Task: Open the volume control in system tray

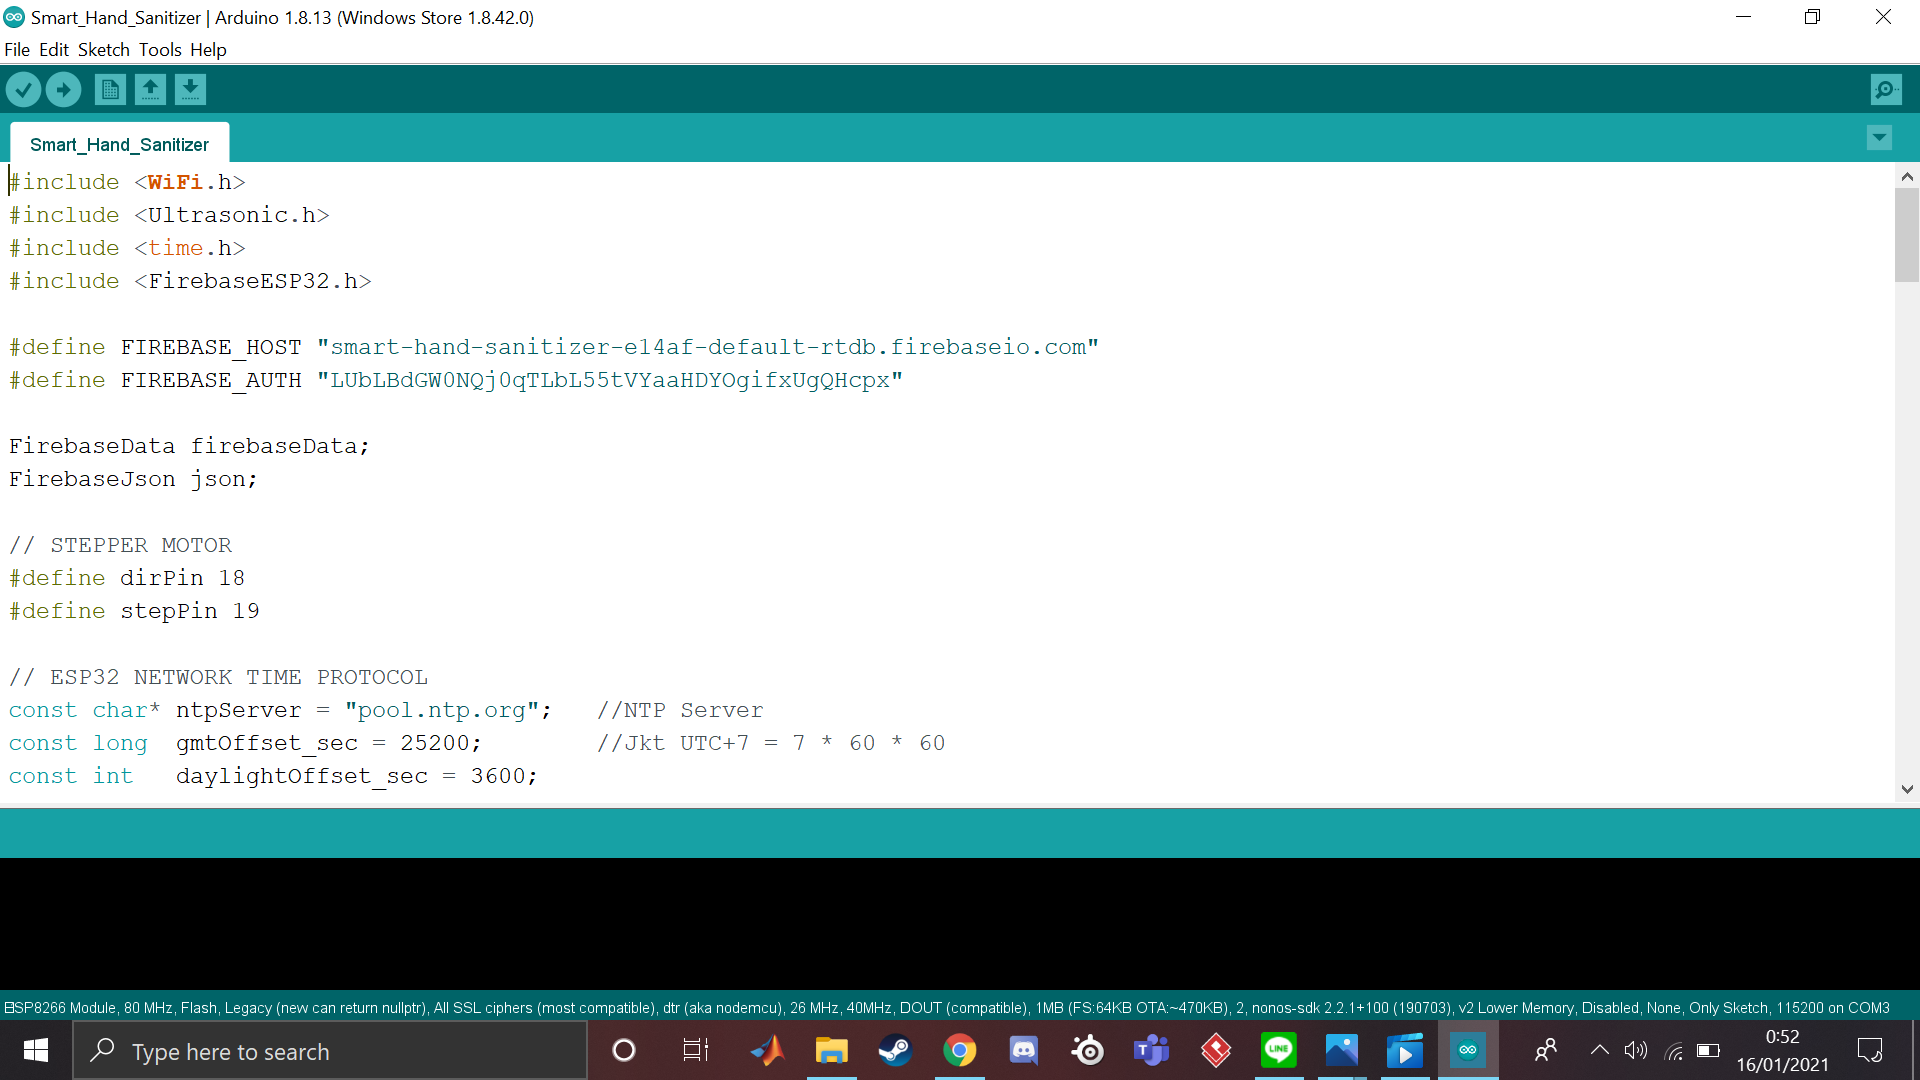Action: tap(1636, 1050)
